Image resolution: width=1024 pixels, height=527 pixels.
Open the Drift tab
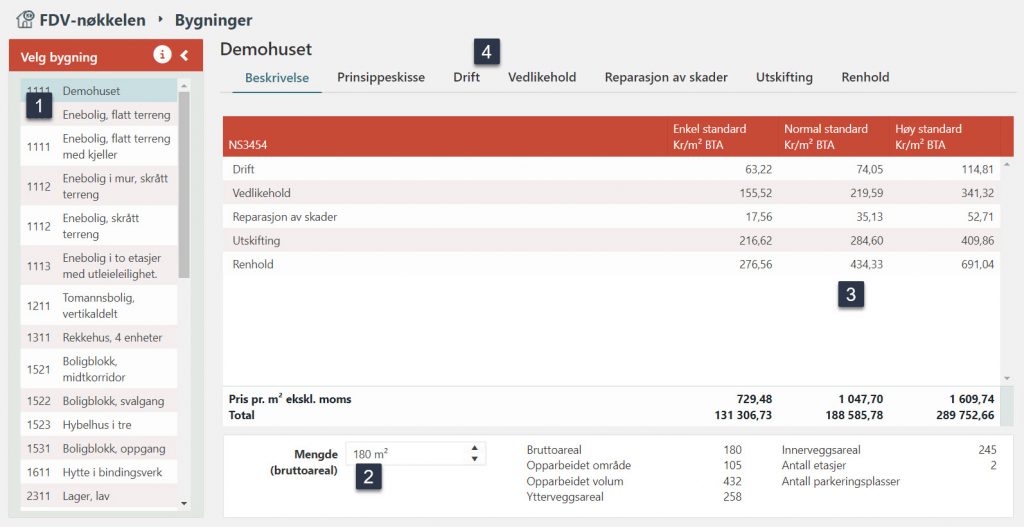click(466, 77)
